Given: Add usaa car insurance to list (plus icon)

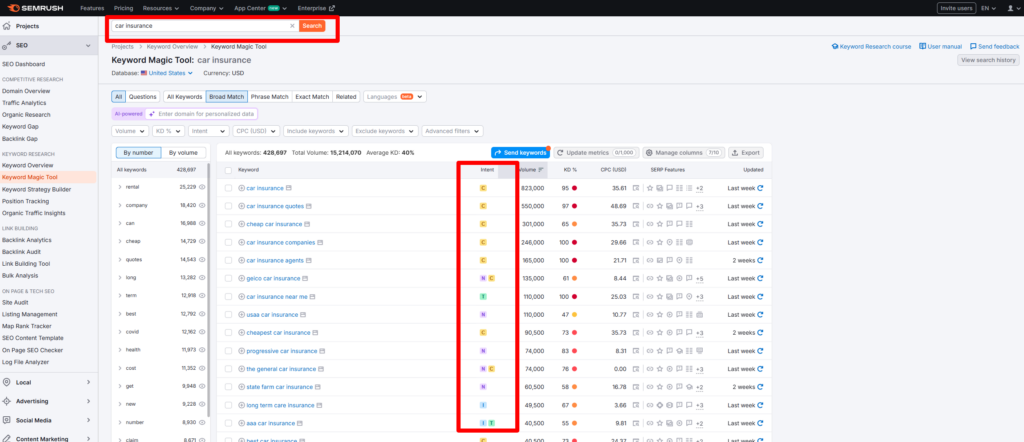Looking at the screenshot, I should coord(242,315).
